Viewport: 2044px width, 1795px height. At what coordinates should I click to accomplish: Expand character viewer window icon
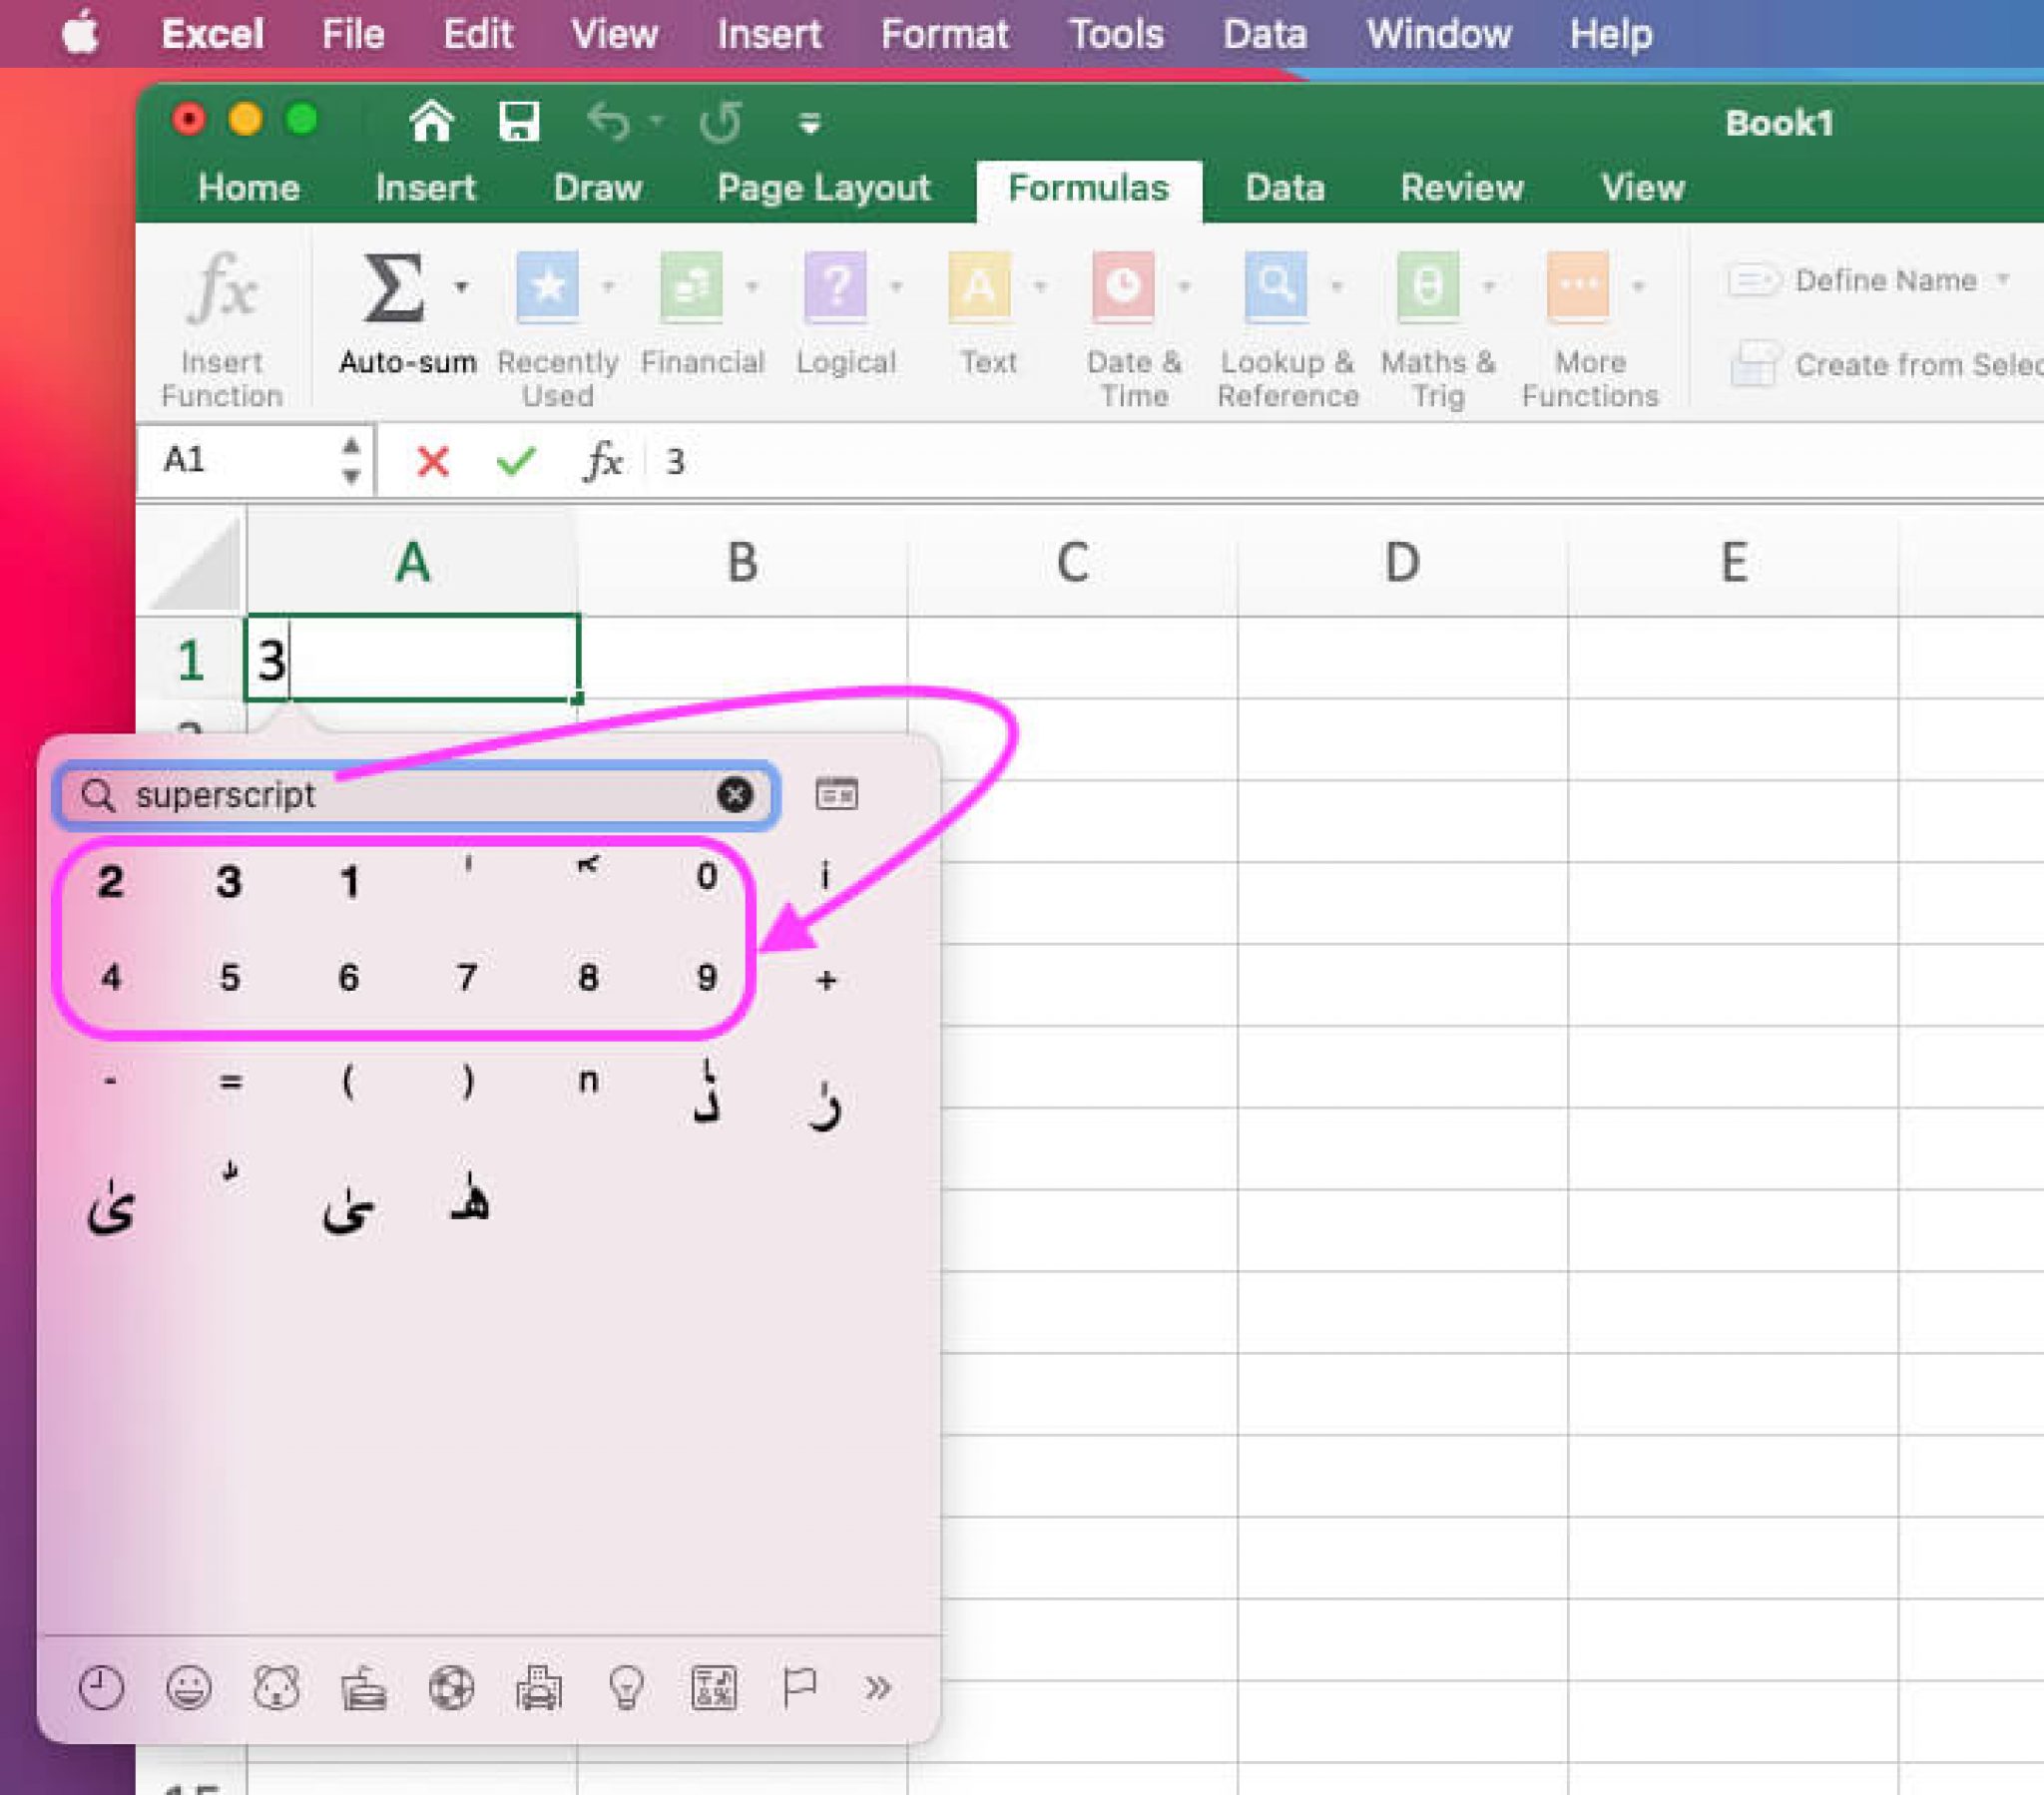click(836, 794)
